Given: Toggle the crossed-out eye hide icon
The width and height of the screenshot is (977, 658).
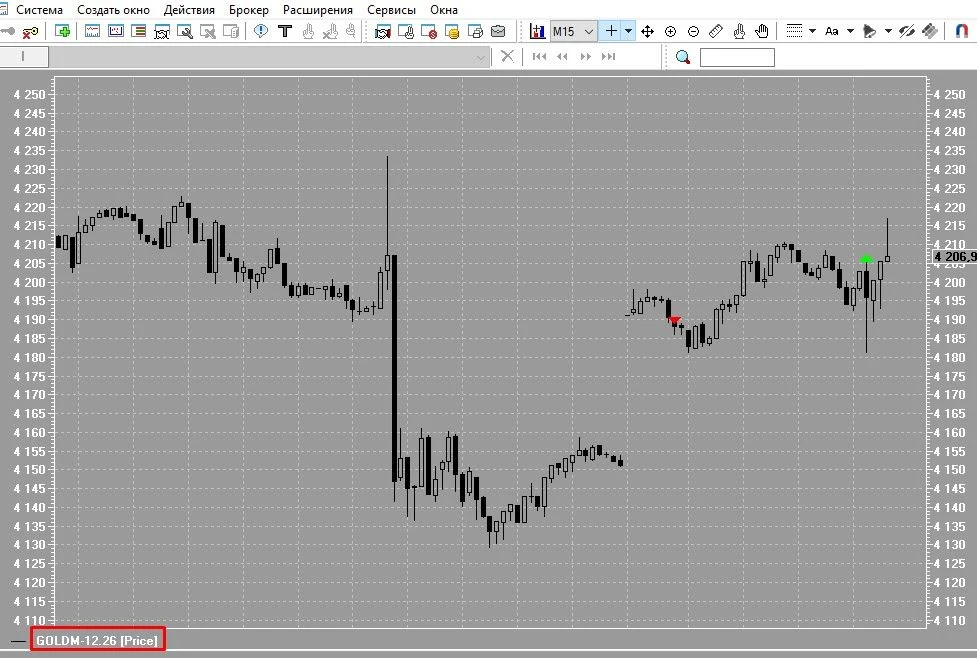Looking at the screenshot, I should pyautogui.click(x=907, y=31).
